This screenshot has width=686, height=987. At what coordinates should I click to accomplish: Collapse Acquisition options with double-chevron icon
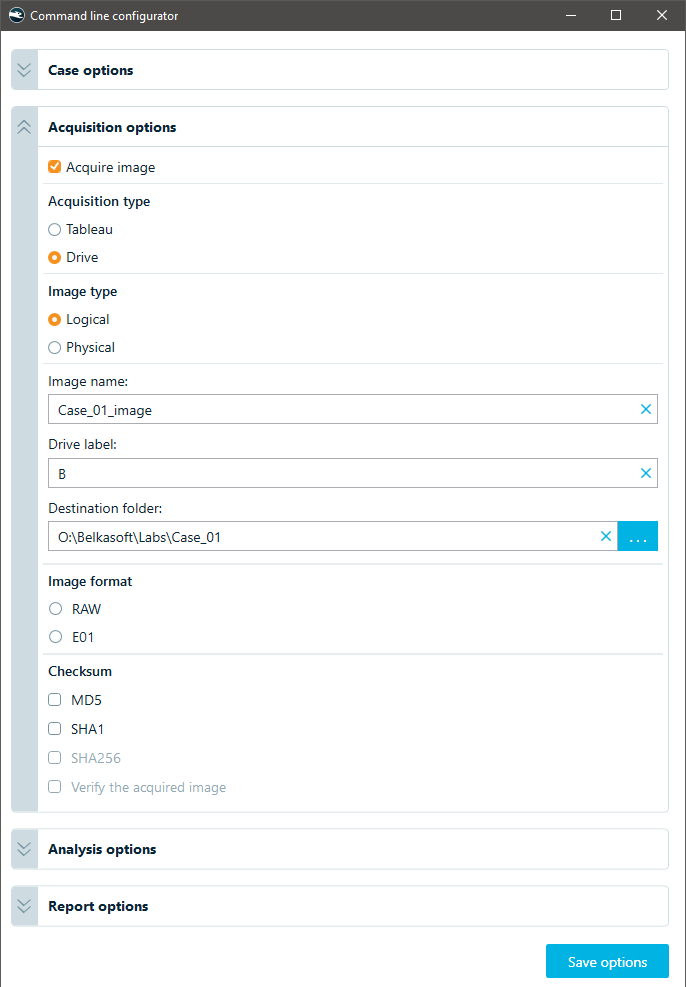(x=24, y=127)
